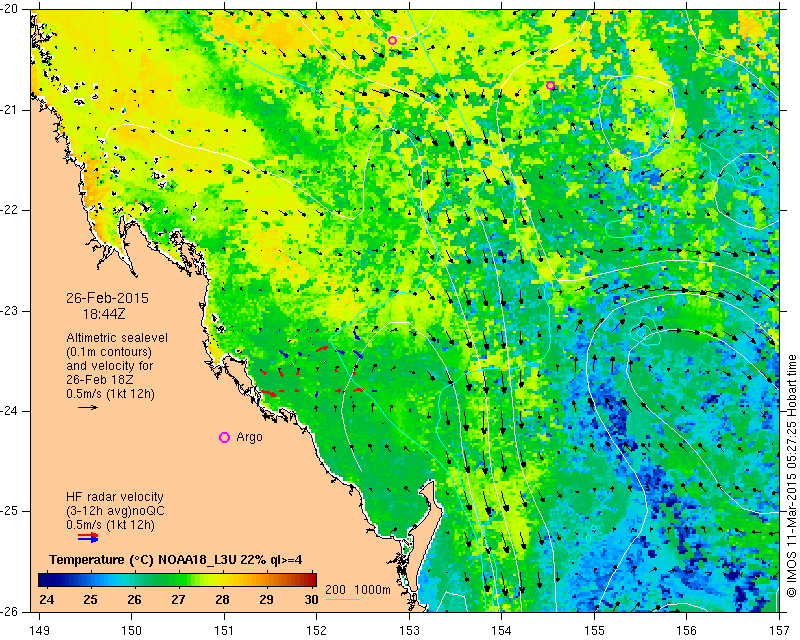This screenshot has height=640, width=800.
Task: Click the black altimetric velocity reference arrow
Action: [x=88, y=407]
